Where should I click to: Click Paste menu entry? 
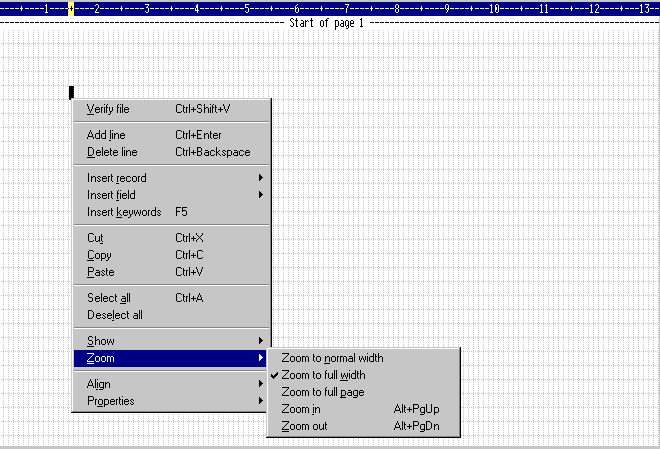click(x=100, y=272)
